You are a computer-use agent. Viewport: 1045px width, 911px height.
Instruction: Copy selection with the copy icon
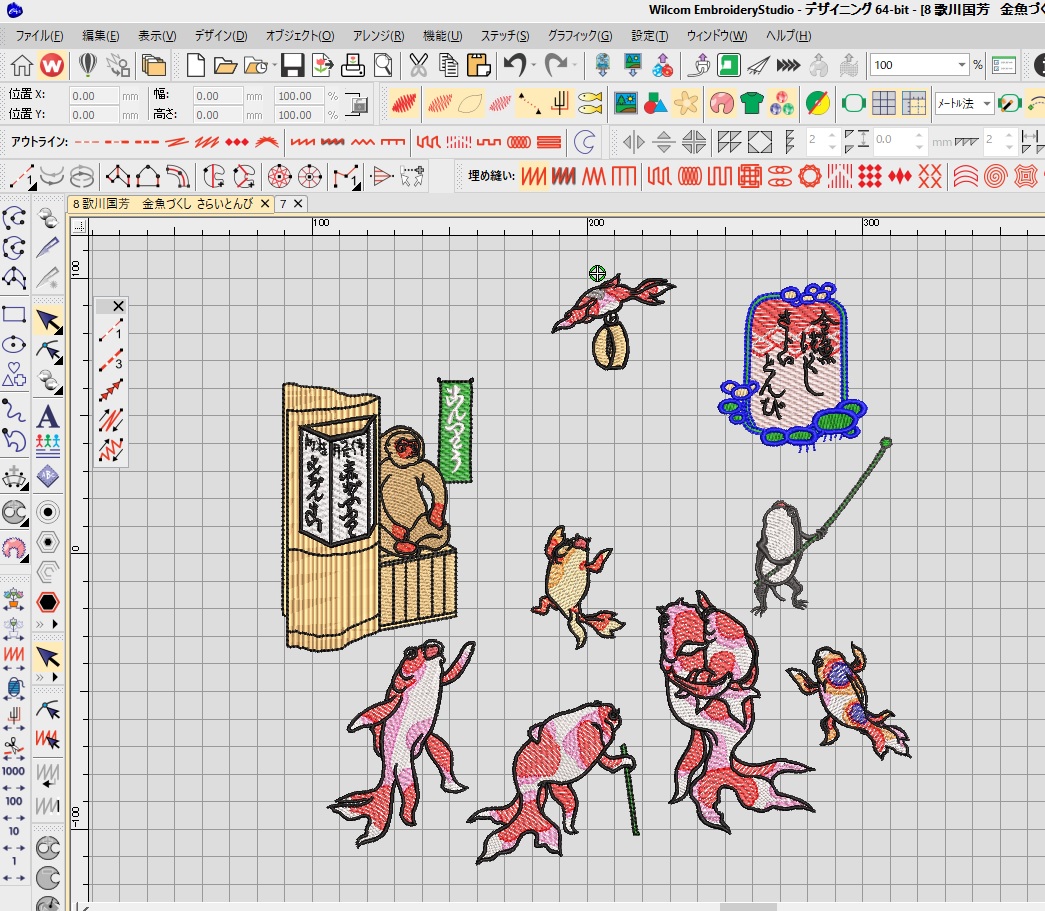tap(449, 65)
